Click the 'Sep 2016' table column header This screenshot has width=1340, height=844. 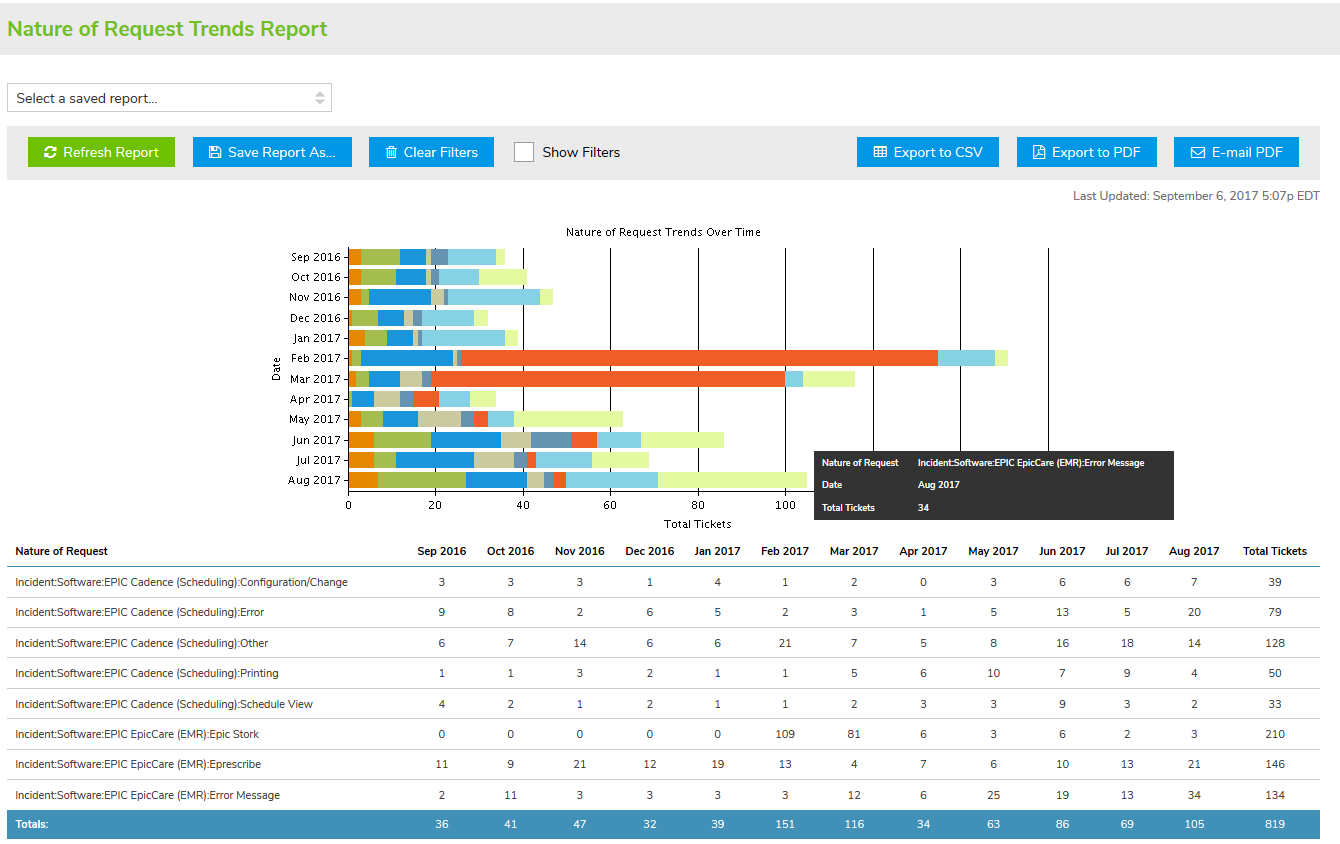click(441, 551)
